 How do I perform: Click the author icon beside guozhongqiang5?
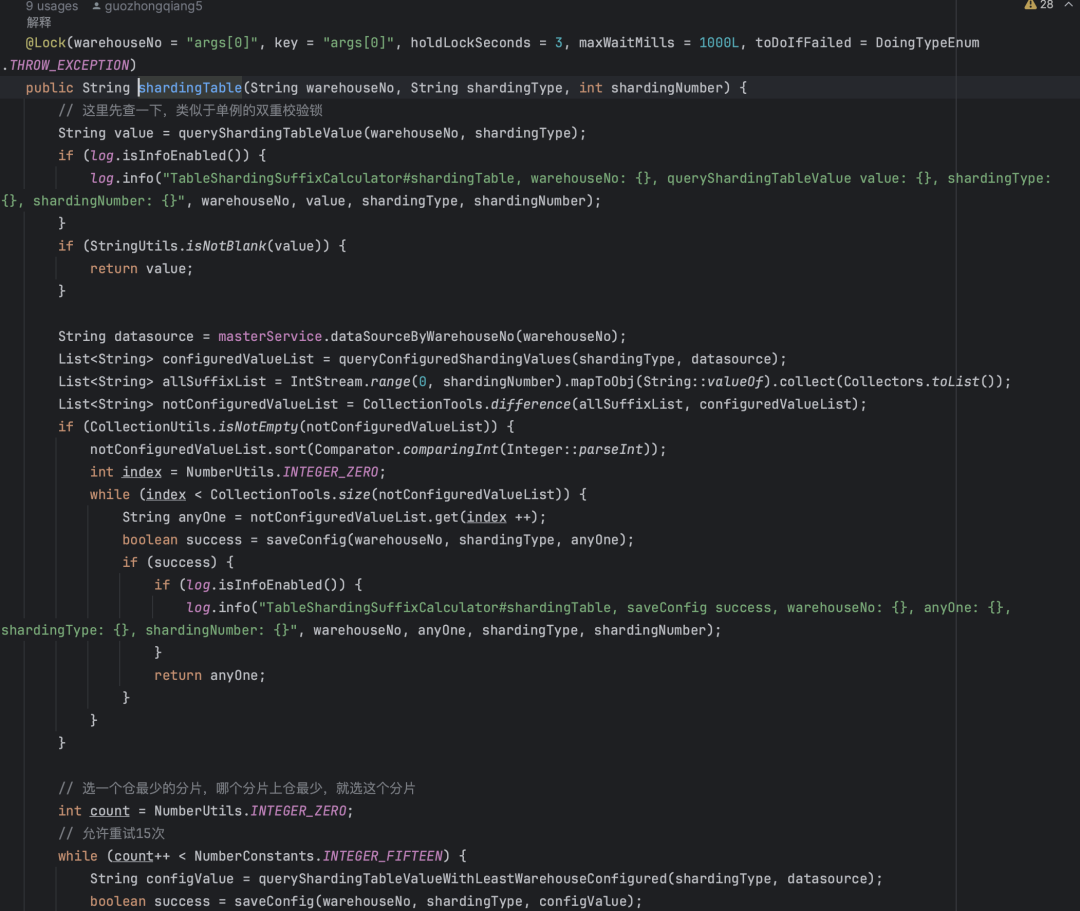[96, 6]
